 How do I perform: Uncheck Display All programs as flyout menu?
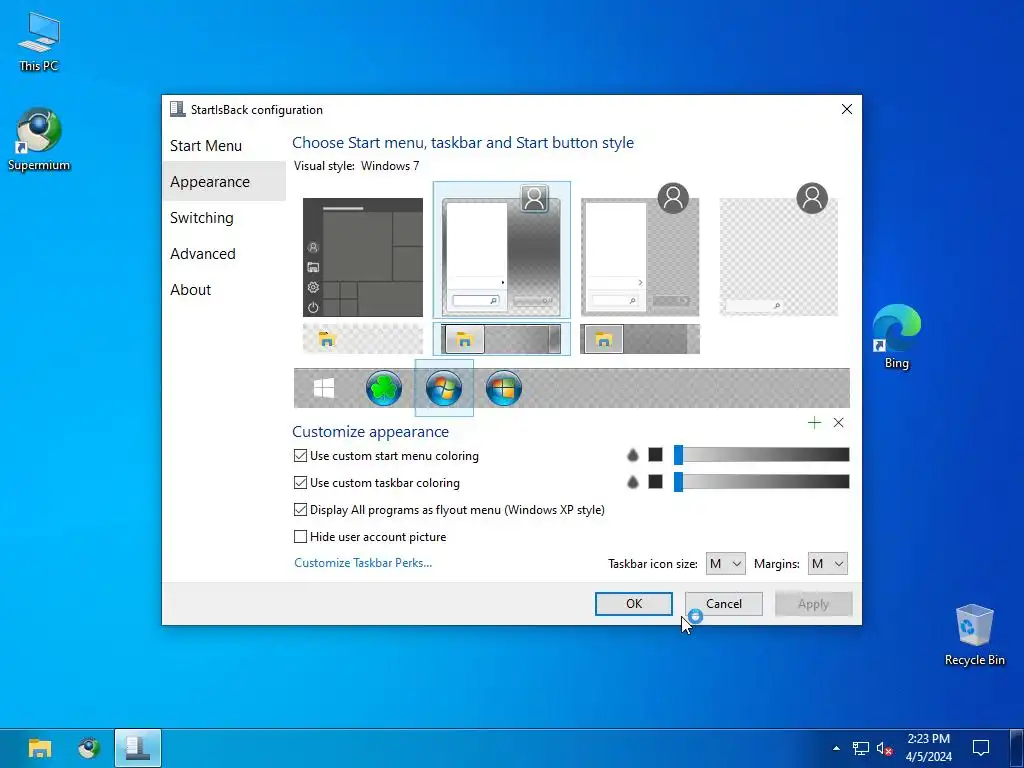point(449,509)
